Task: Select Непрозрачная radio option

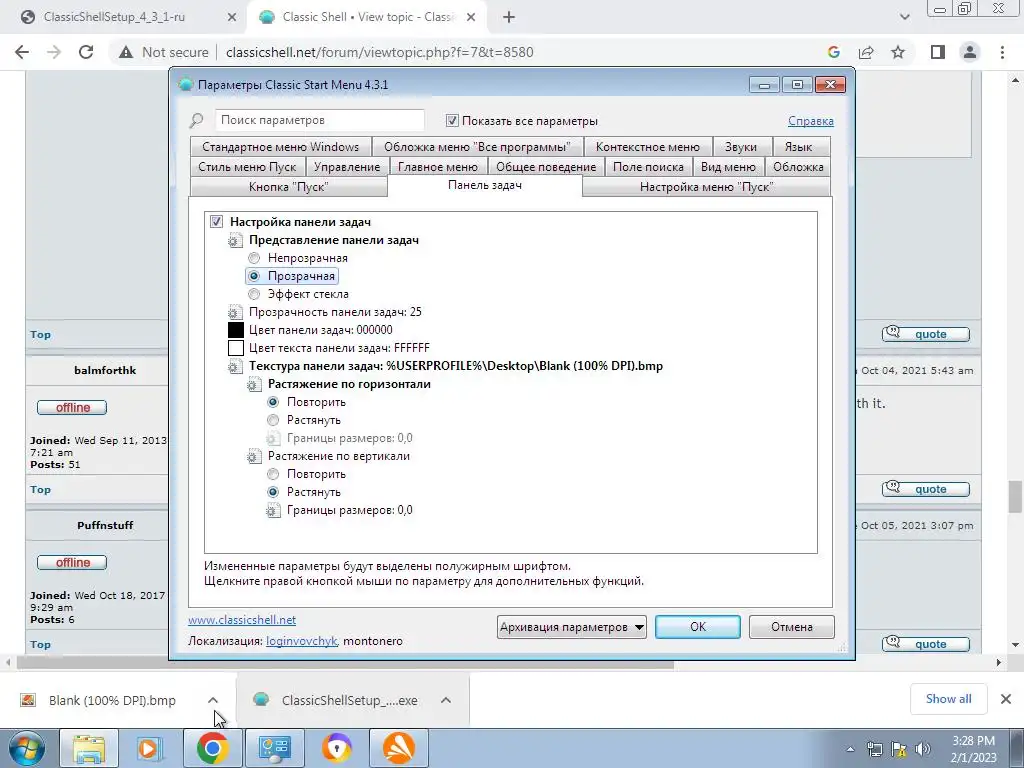Action: [254, 259]
